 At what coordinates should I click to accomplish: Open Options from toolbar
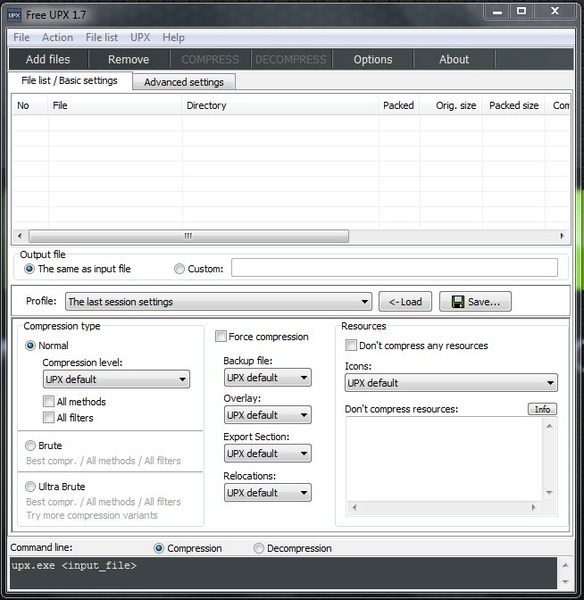coord(373,60)
